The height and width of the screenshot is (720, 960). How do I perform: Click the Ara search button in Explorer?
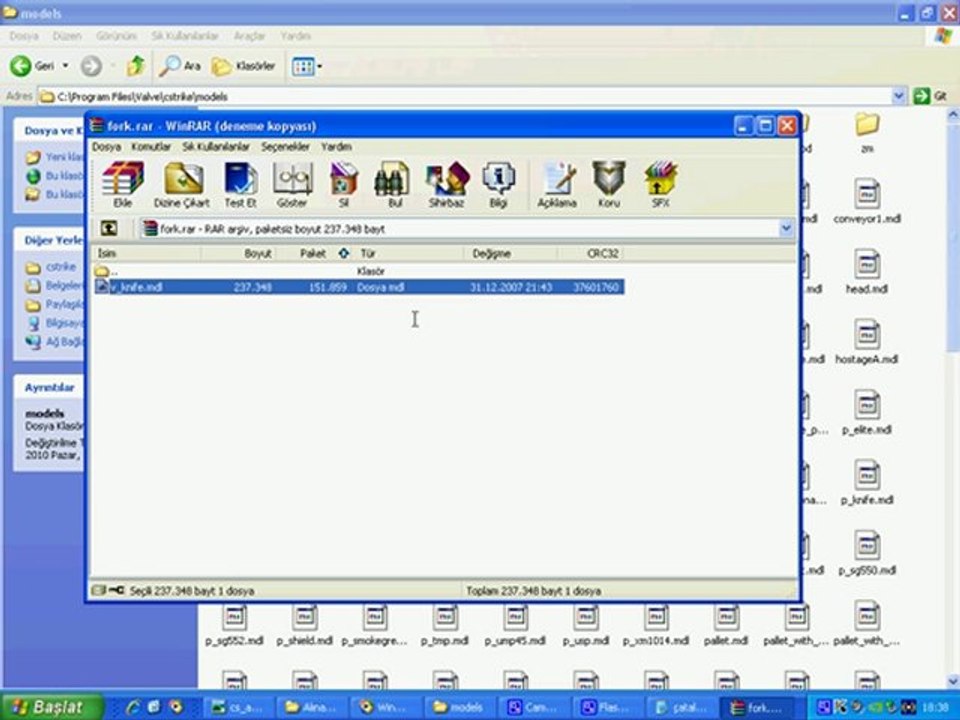click(x=179, y=66)
